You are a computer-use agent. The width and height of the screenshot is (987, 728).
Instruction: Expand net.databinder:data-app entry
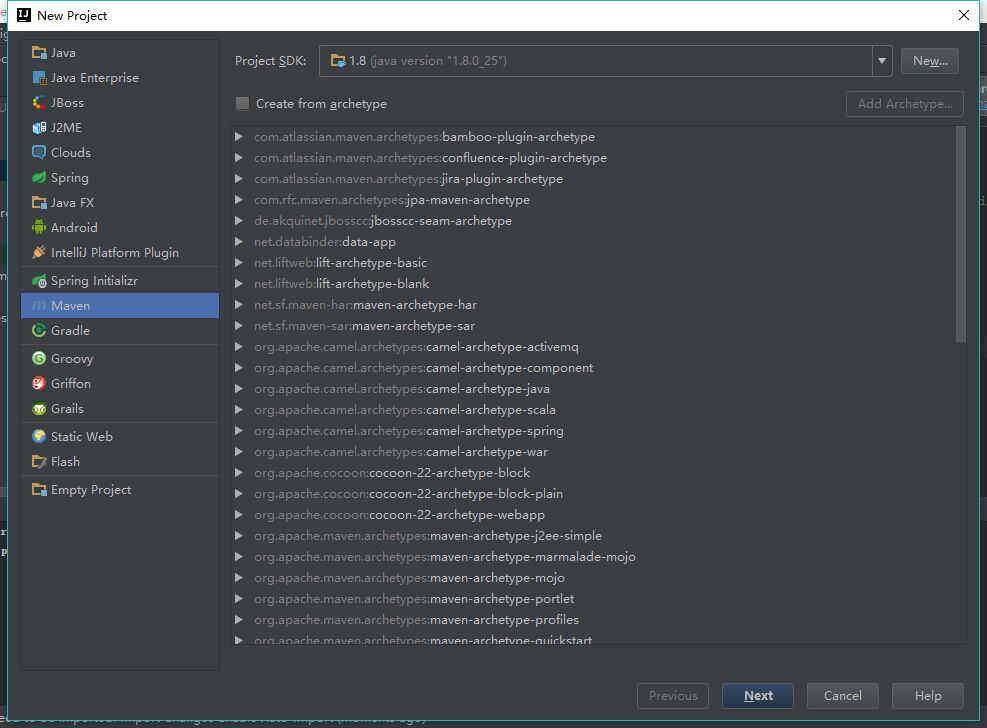pos(239,242)
